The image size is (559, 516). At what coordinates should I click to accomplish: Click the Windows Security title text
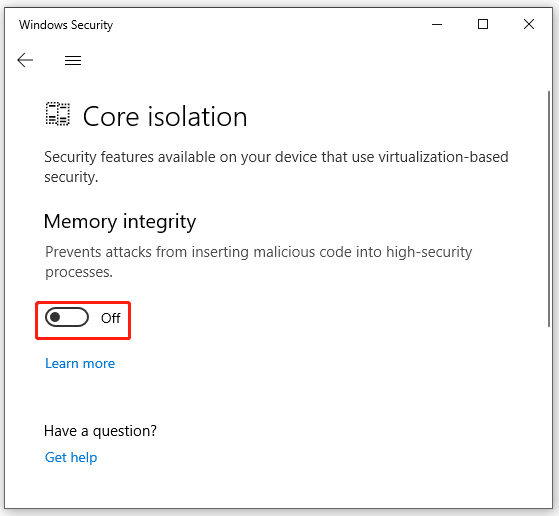click(66, 25)
